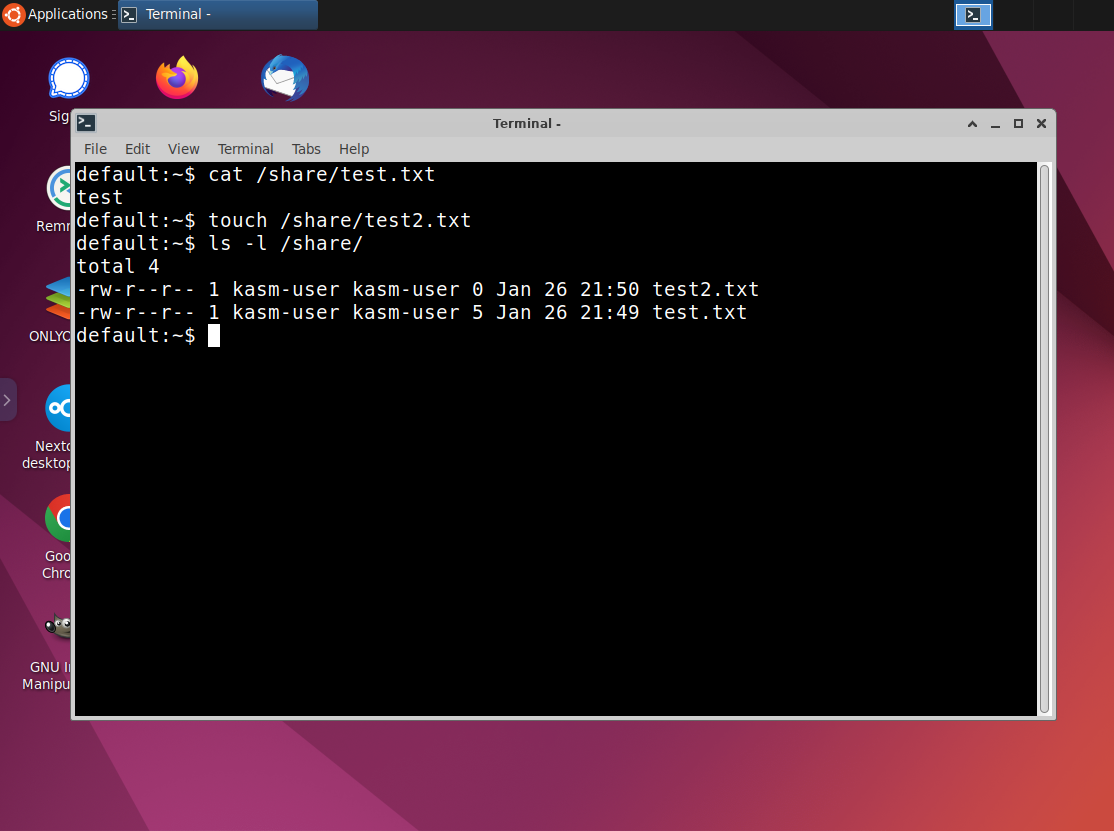Launch Firefox from the desktop
This screenshot has height=831, width=1114.
[x=177, y=78]
